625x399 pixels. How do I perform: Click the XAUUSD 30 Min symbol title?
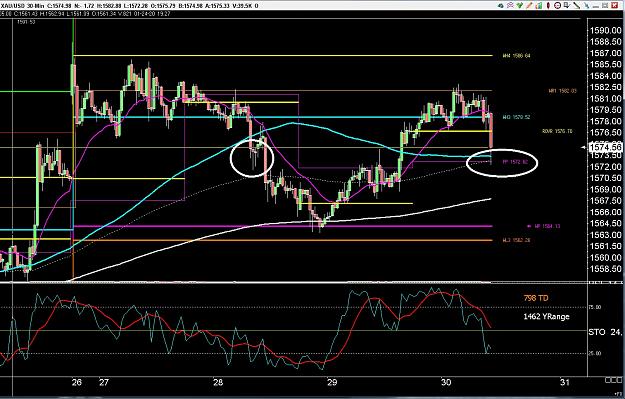pyautogui.click(x=22, y=6)
